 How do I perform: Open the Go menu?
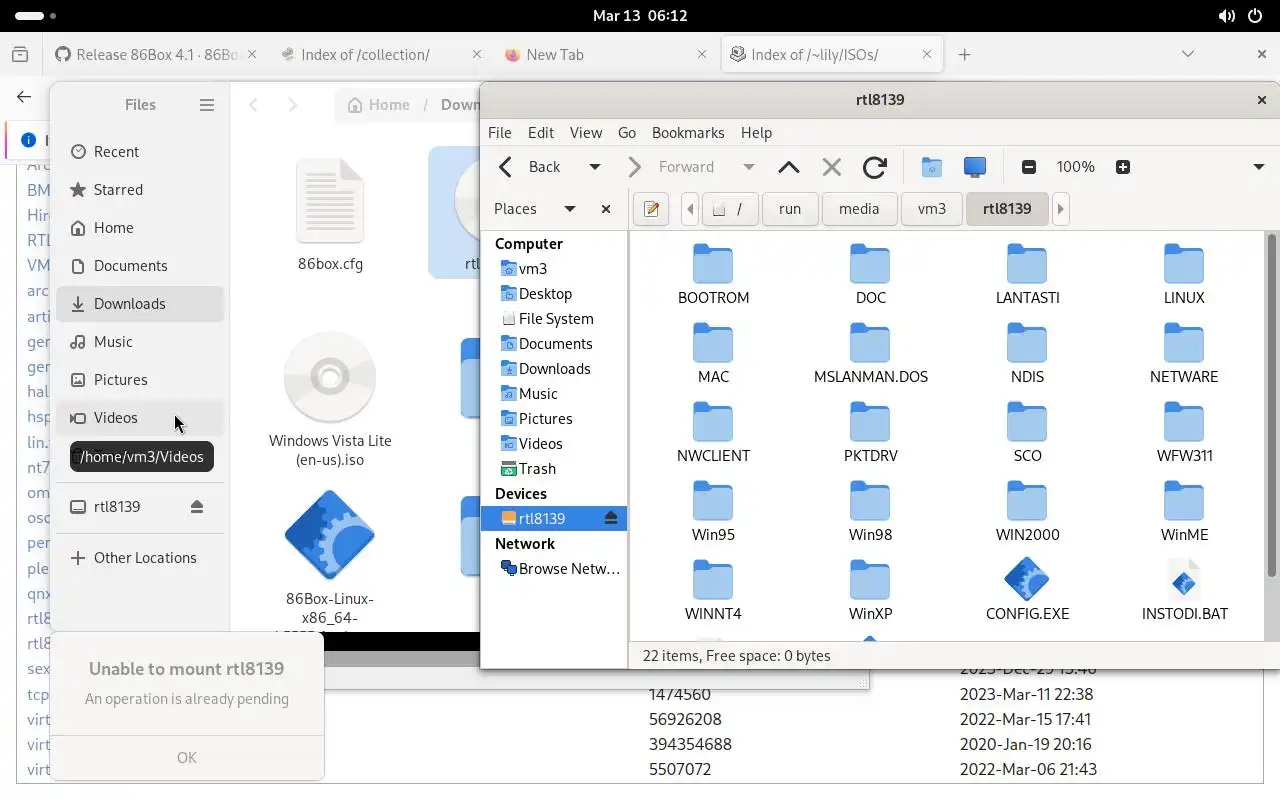tap(627, 132)
